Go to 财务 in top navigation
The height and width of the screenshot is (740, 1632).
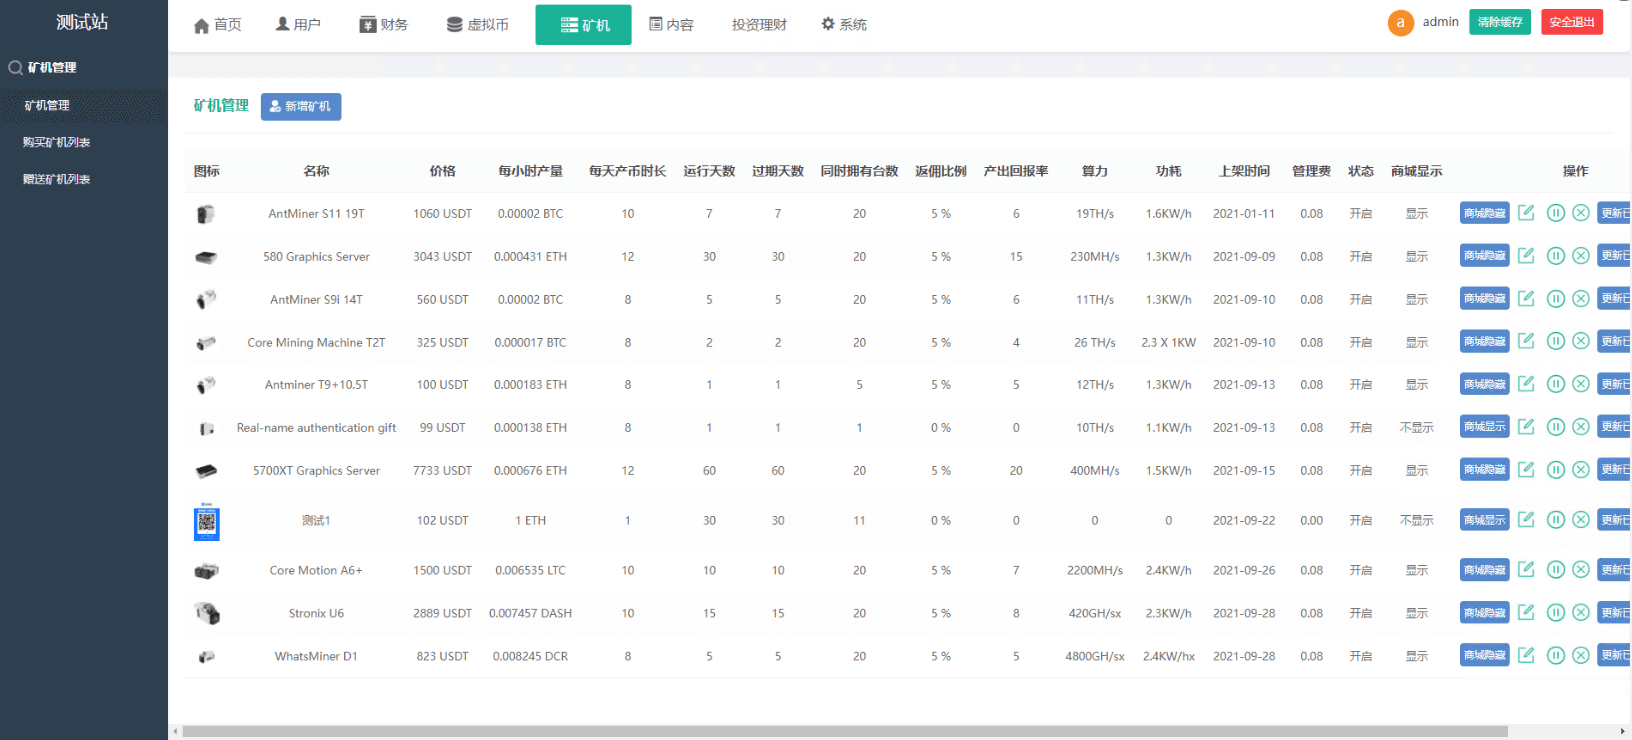(384, 25)
